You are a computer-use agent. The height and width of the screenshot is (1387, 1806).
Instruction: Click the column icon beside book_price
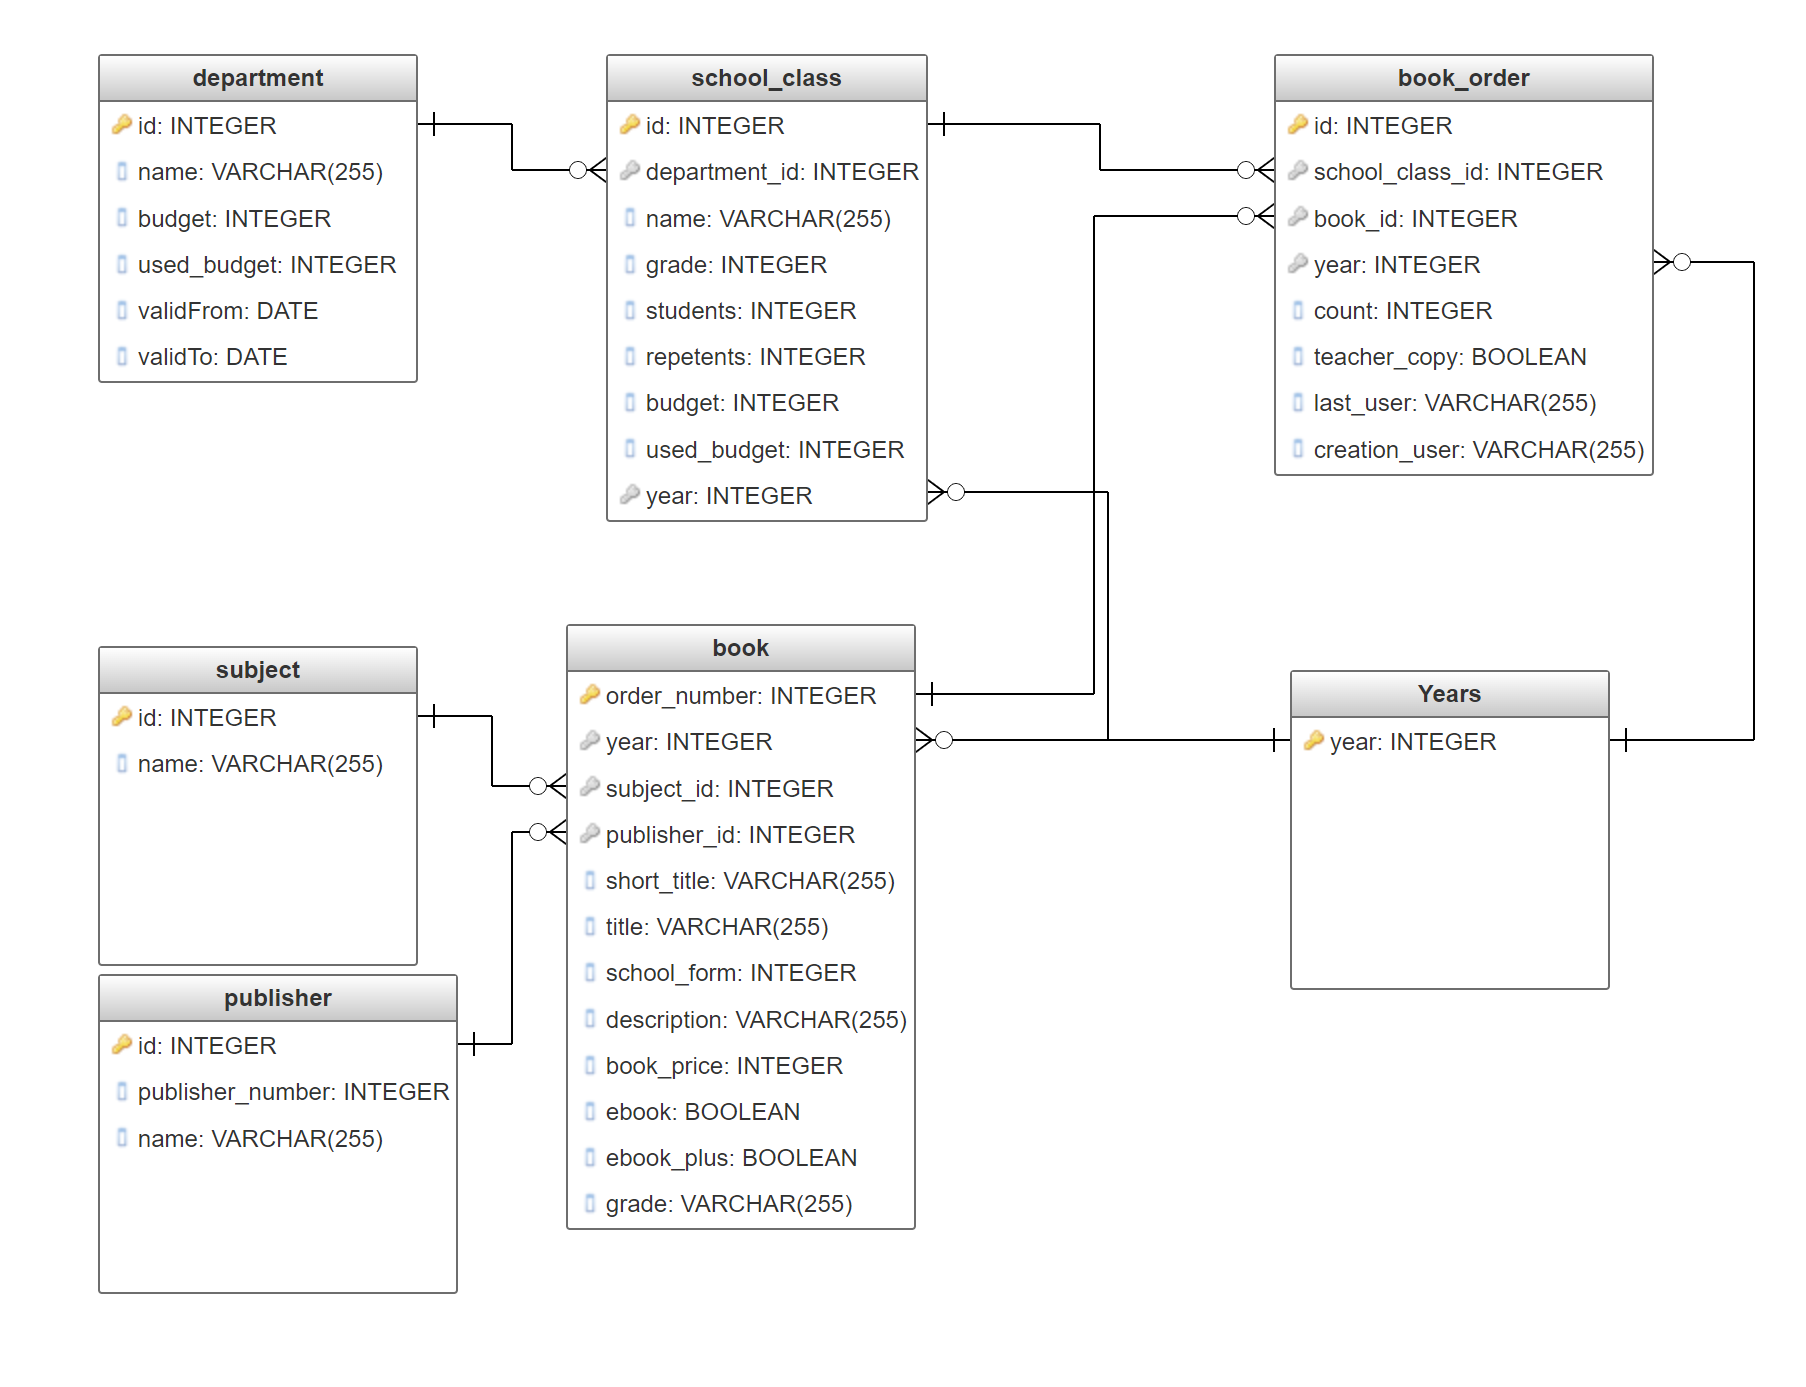pos(590,1066)
